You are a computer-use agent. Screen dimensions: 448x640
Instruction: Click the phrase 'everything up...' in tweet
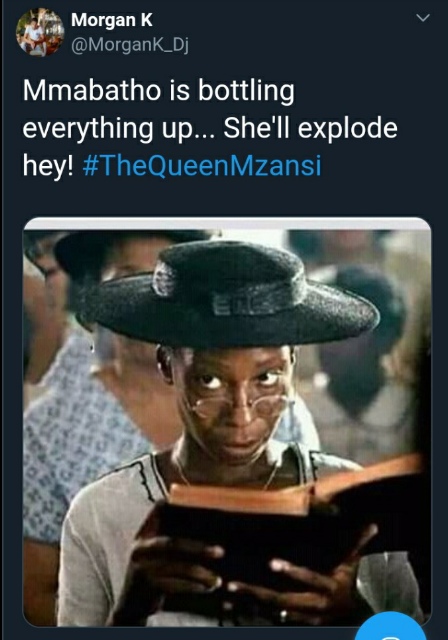118,130
